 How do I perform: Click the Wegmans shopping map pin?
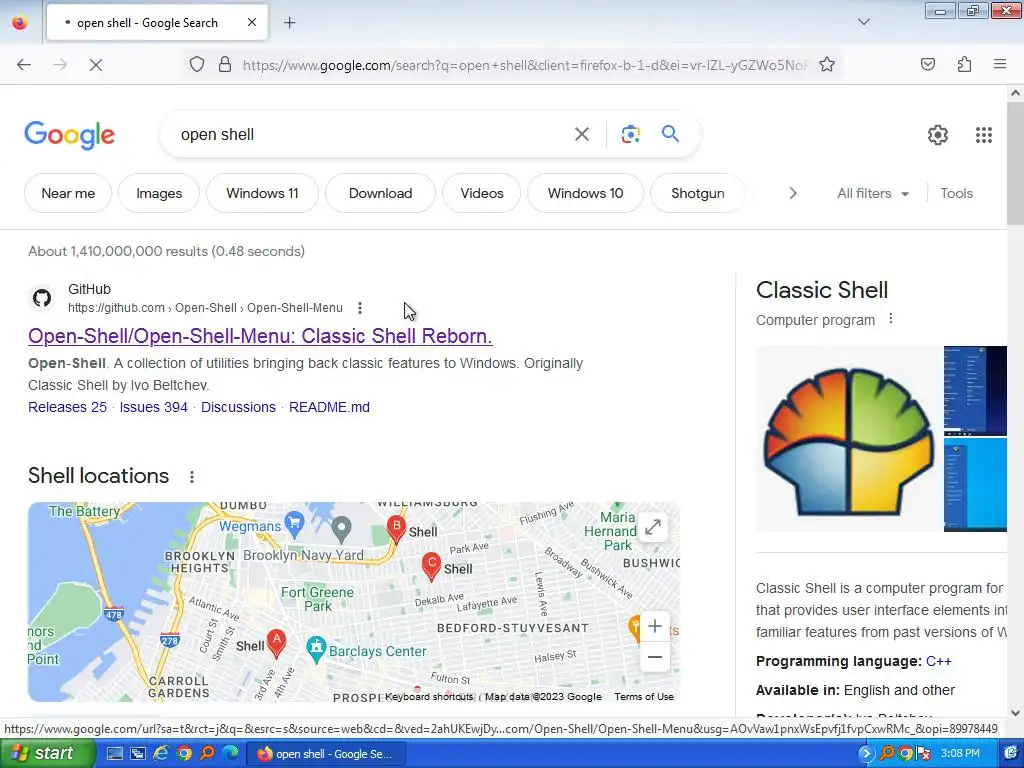(295, 524)
